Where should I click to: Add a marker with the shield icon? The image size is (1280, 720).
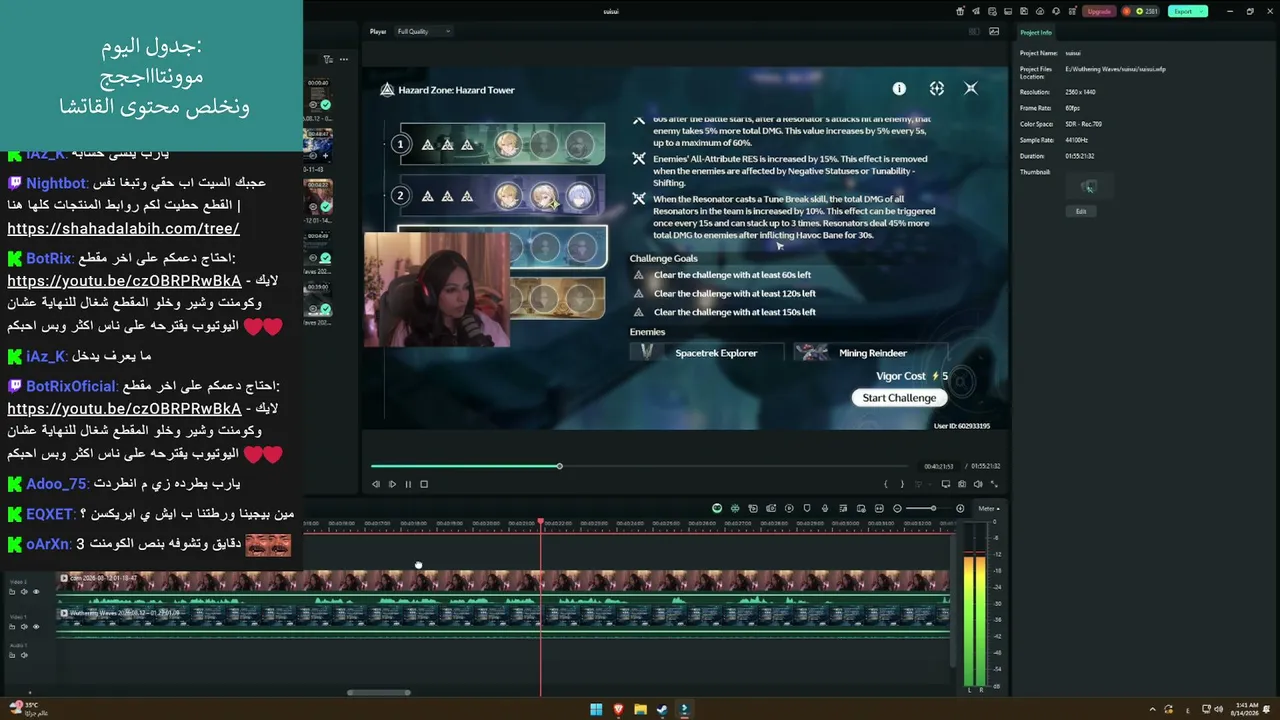click(x=807, y=508)
